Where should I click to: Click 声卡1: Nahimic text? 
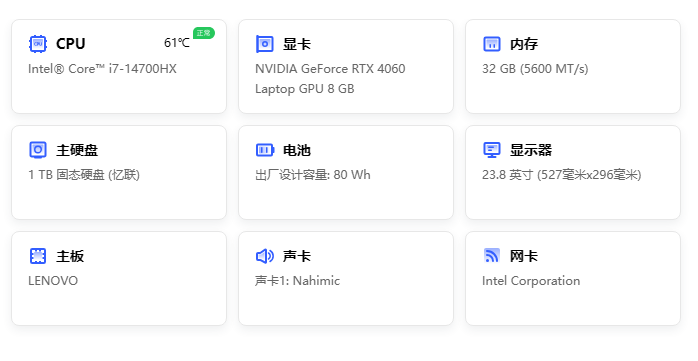tap(297, 280)
